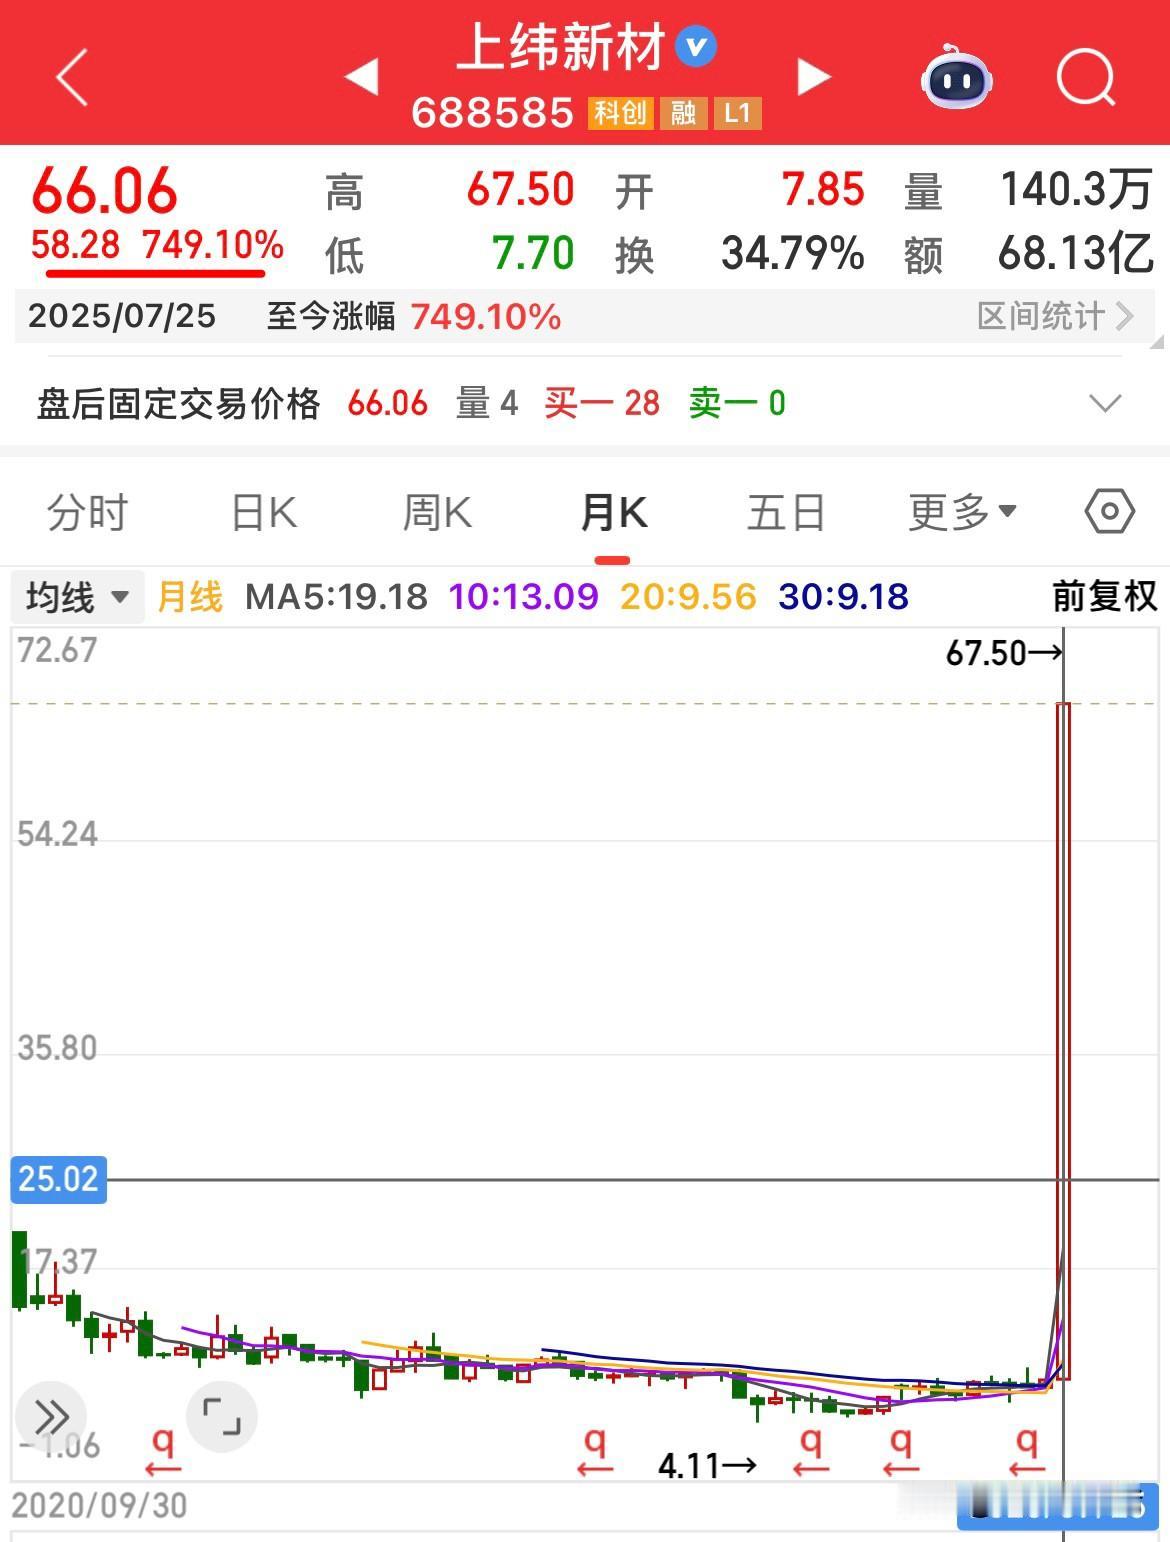Tap the back arrow in header
1170x1542 pixels.
point(72,77)
